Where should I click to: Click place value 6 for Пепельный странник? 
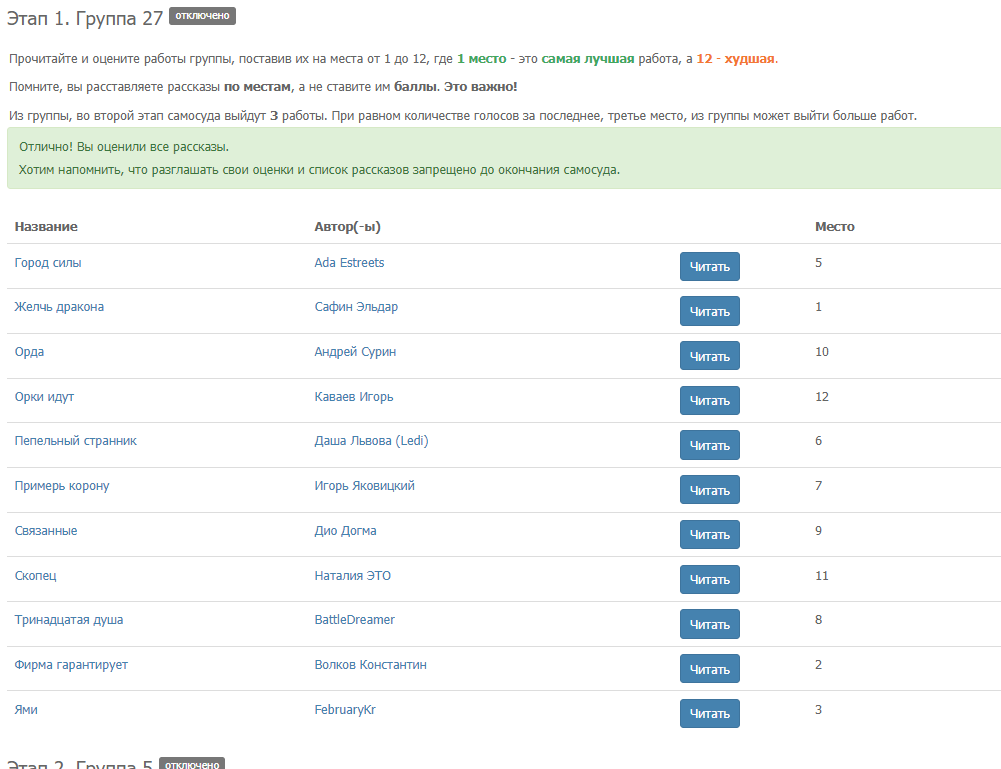point(818,441)
